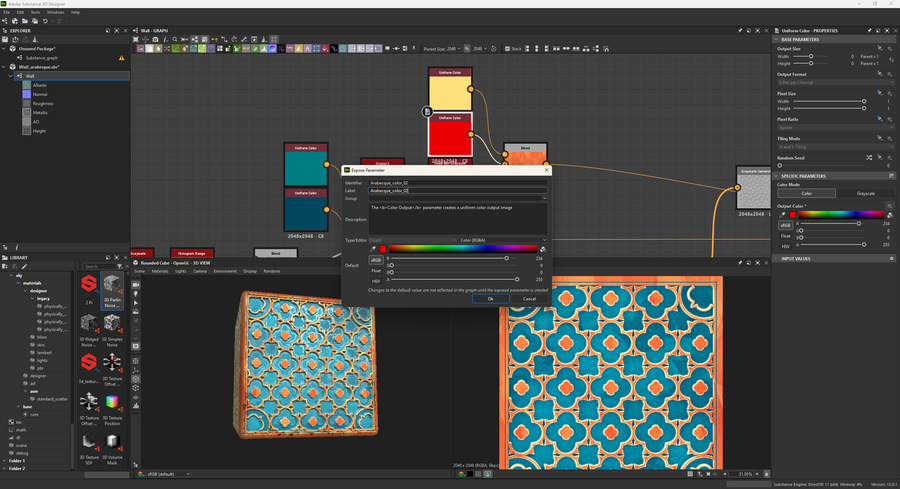Image resolution: width=900 pixels, height=489 pixels.
Task: Open the Materials menu in 3D view
Action: pos(160,271)
